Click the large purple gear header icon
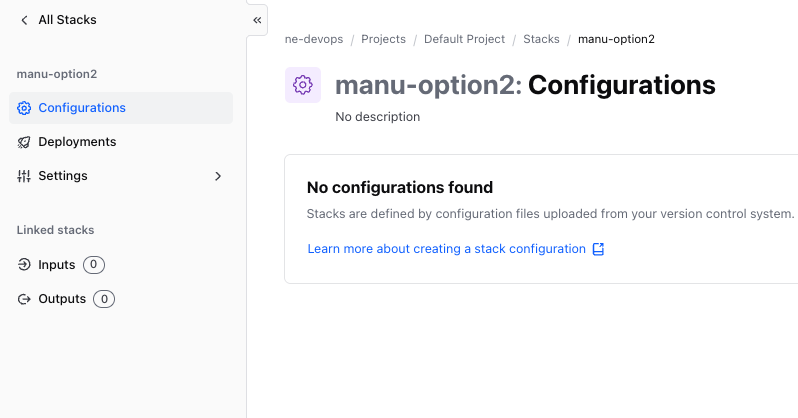 click(x=303, y=85)
